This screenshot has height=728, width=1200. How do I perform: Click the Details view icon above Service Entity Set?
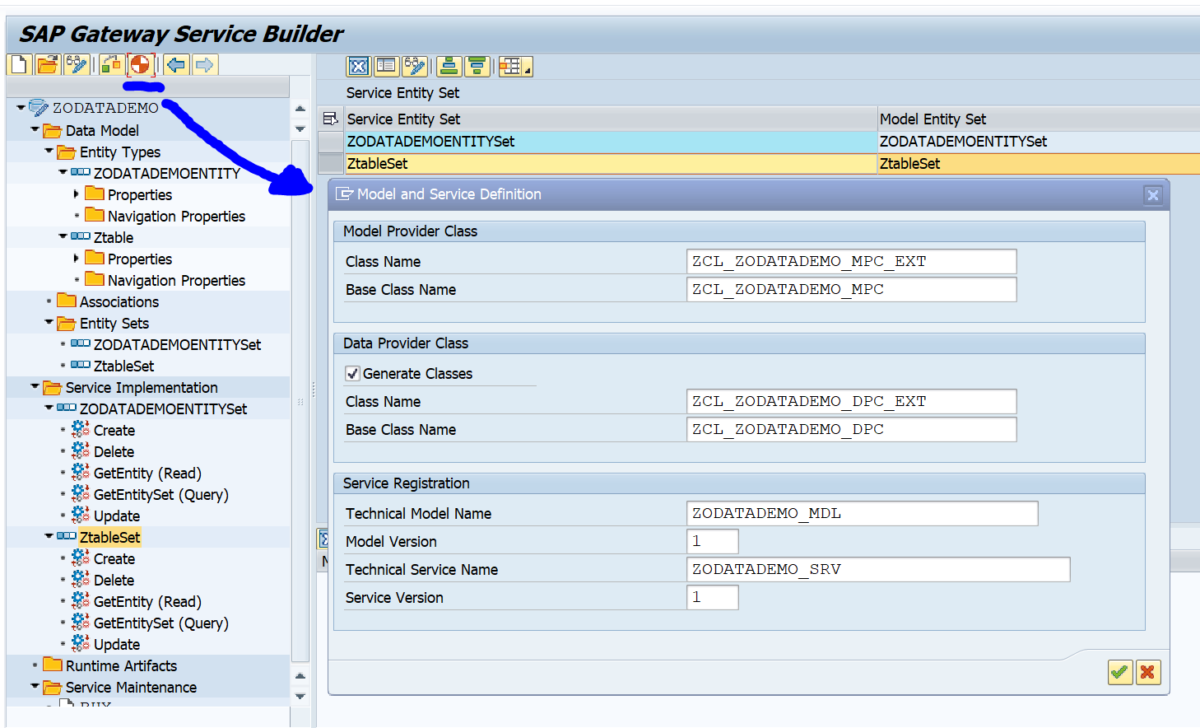[x=386, y=66]
